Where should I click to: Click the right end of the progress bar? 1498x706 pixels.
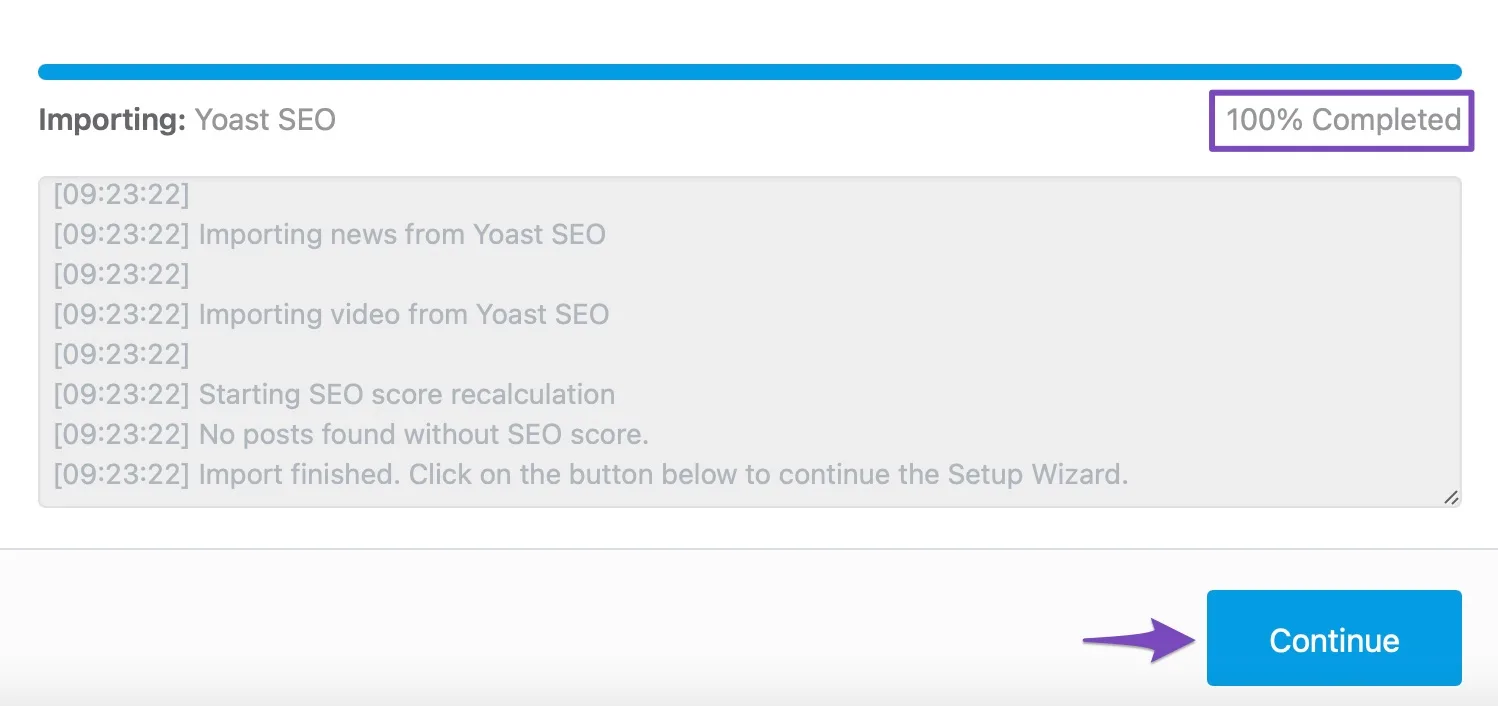(x=1452, y=72)
